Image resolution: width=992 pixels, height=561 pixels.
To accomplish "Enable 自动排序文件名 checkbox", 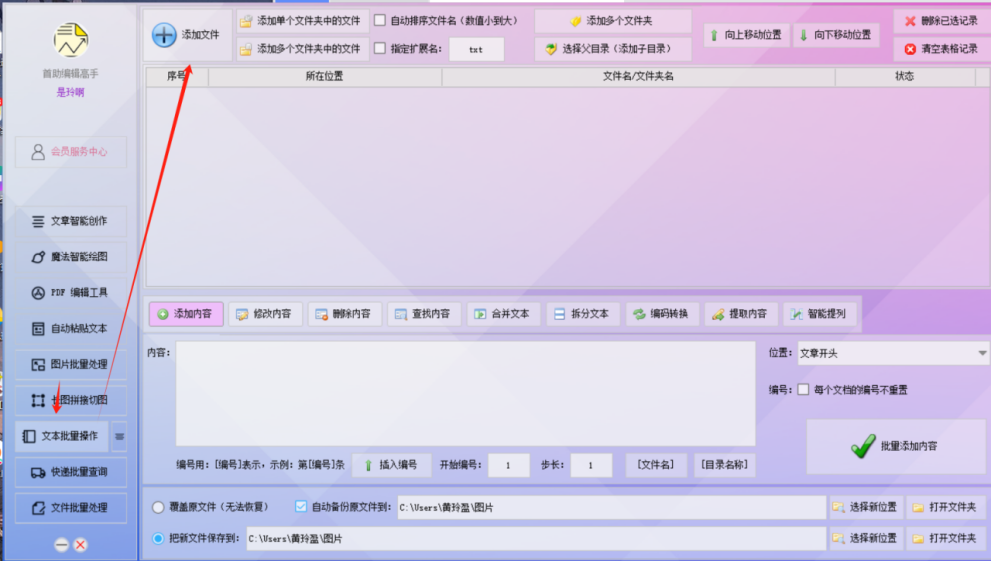I will pos(380,20).
